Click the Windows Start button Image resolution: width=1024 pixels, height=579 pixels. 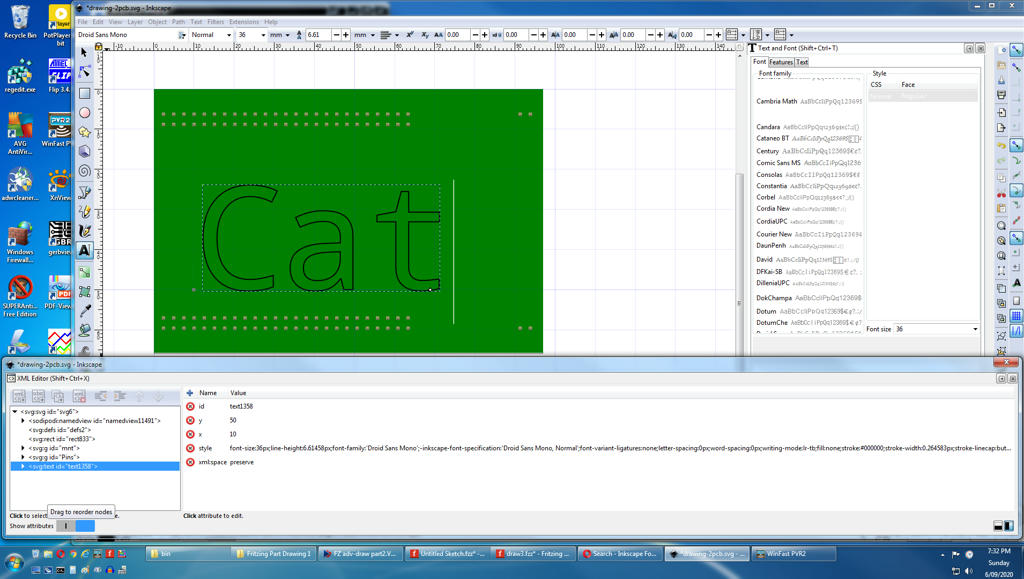point(14,562)
